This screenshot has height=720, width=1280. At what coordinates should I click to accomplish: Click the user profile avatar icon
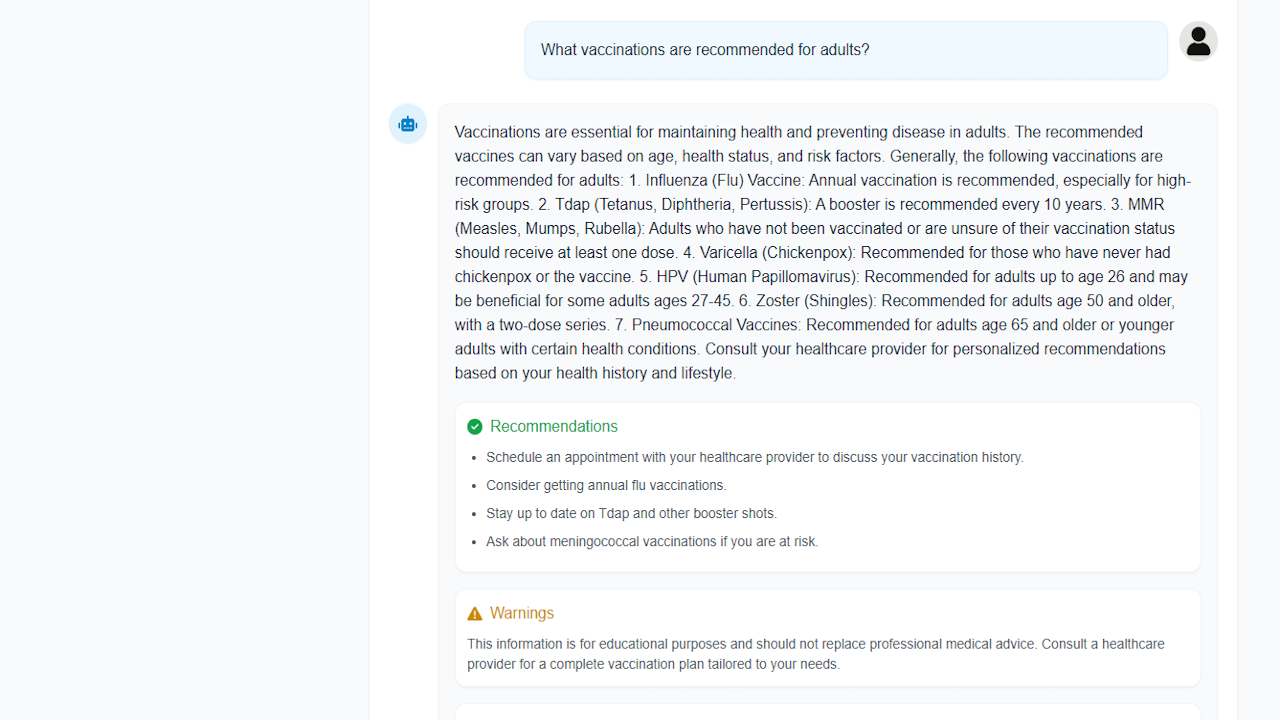[1198, 42]
